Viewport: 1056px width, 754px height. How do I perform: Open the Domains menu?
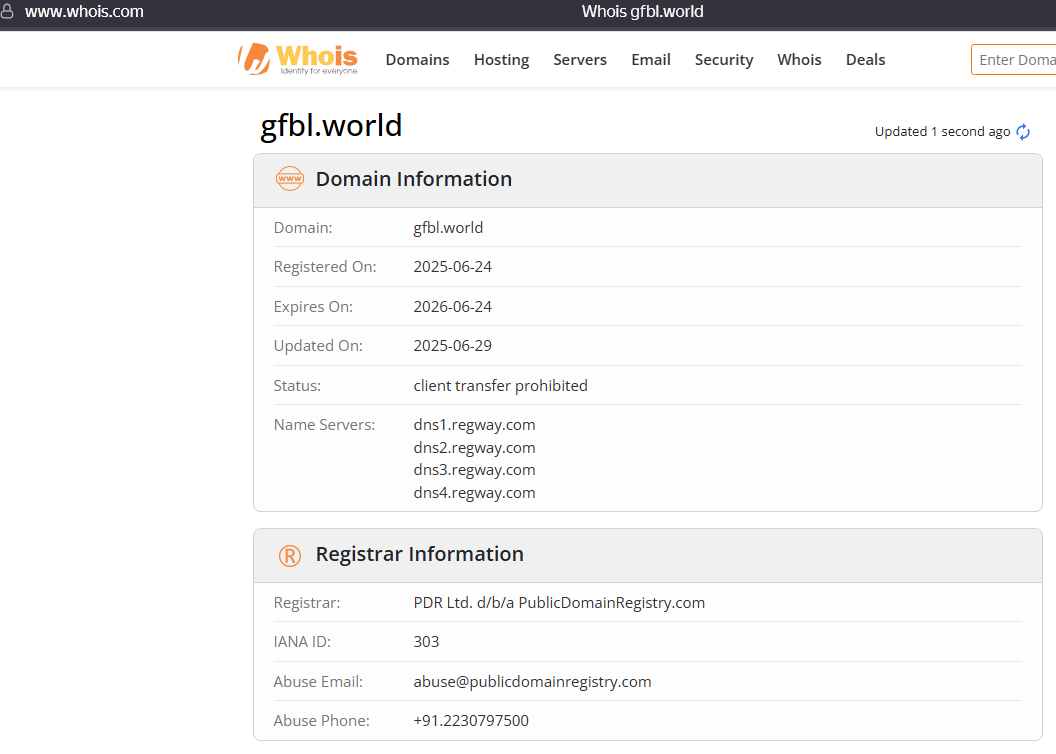[418, 60]
